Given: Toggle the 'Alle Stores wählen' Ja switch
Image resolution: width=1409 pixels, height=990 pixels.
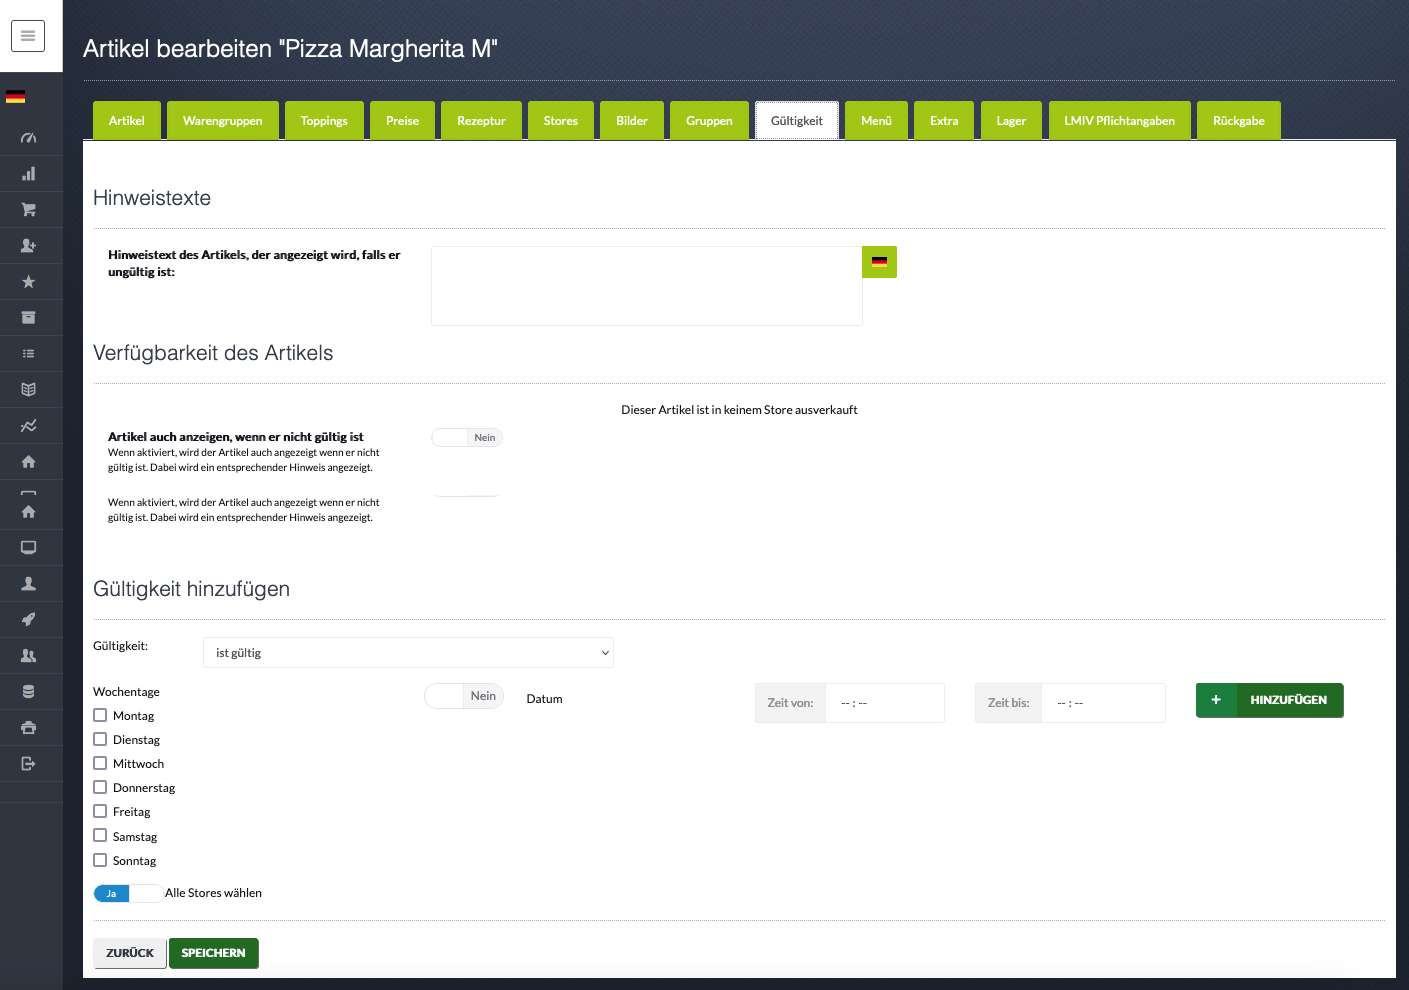Looking at the screenshot, I should 128,893.
